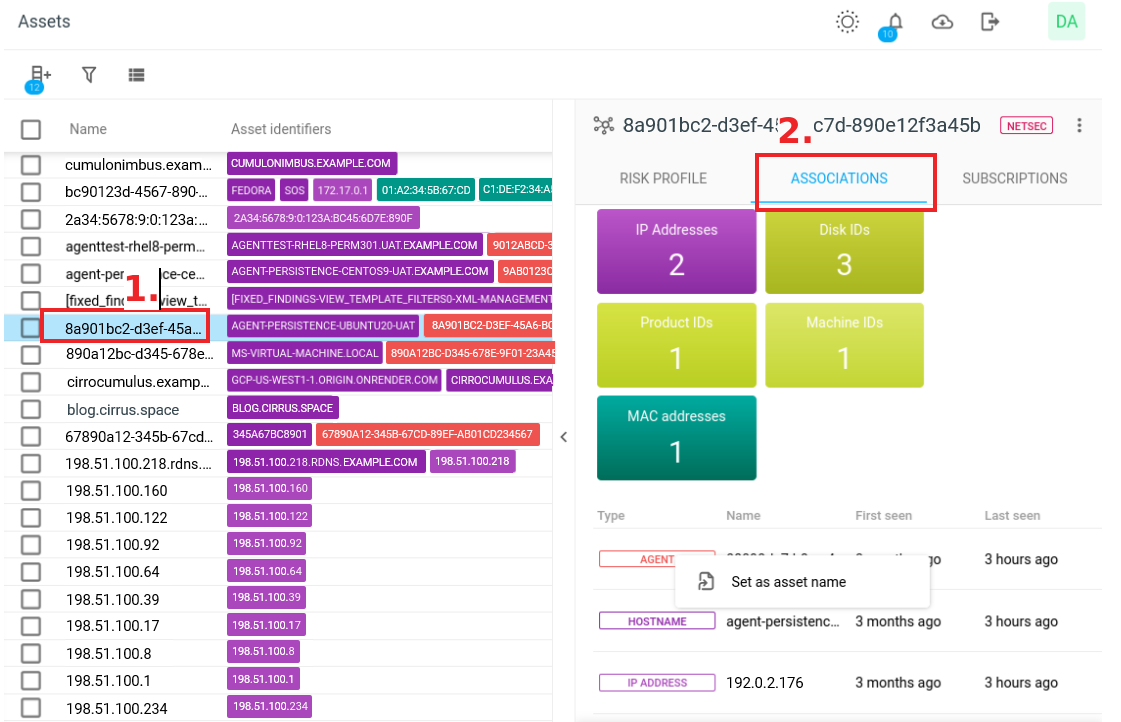
Task: Open the asset three-dot options menu
Action: pyautogui.click(x=1079, y=125)
